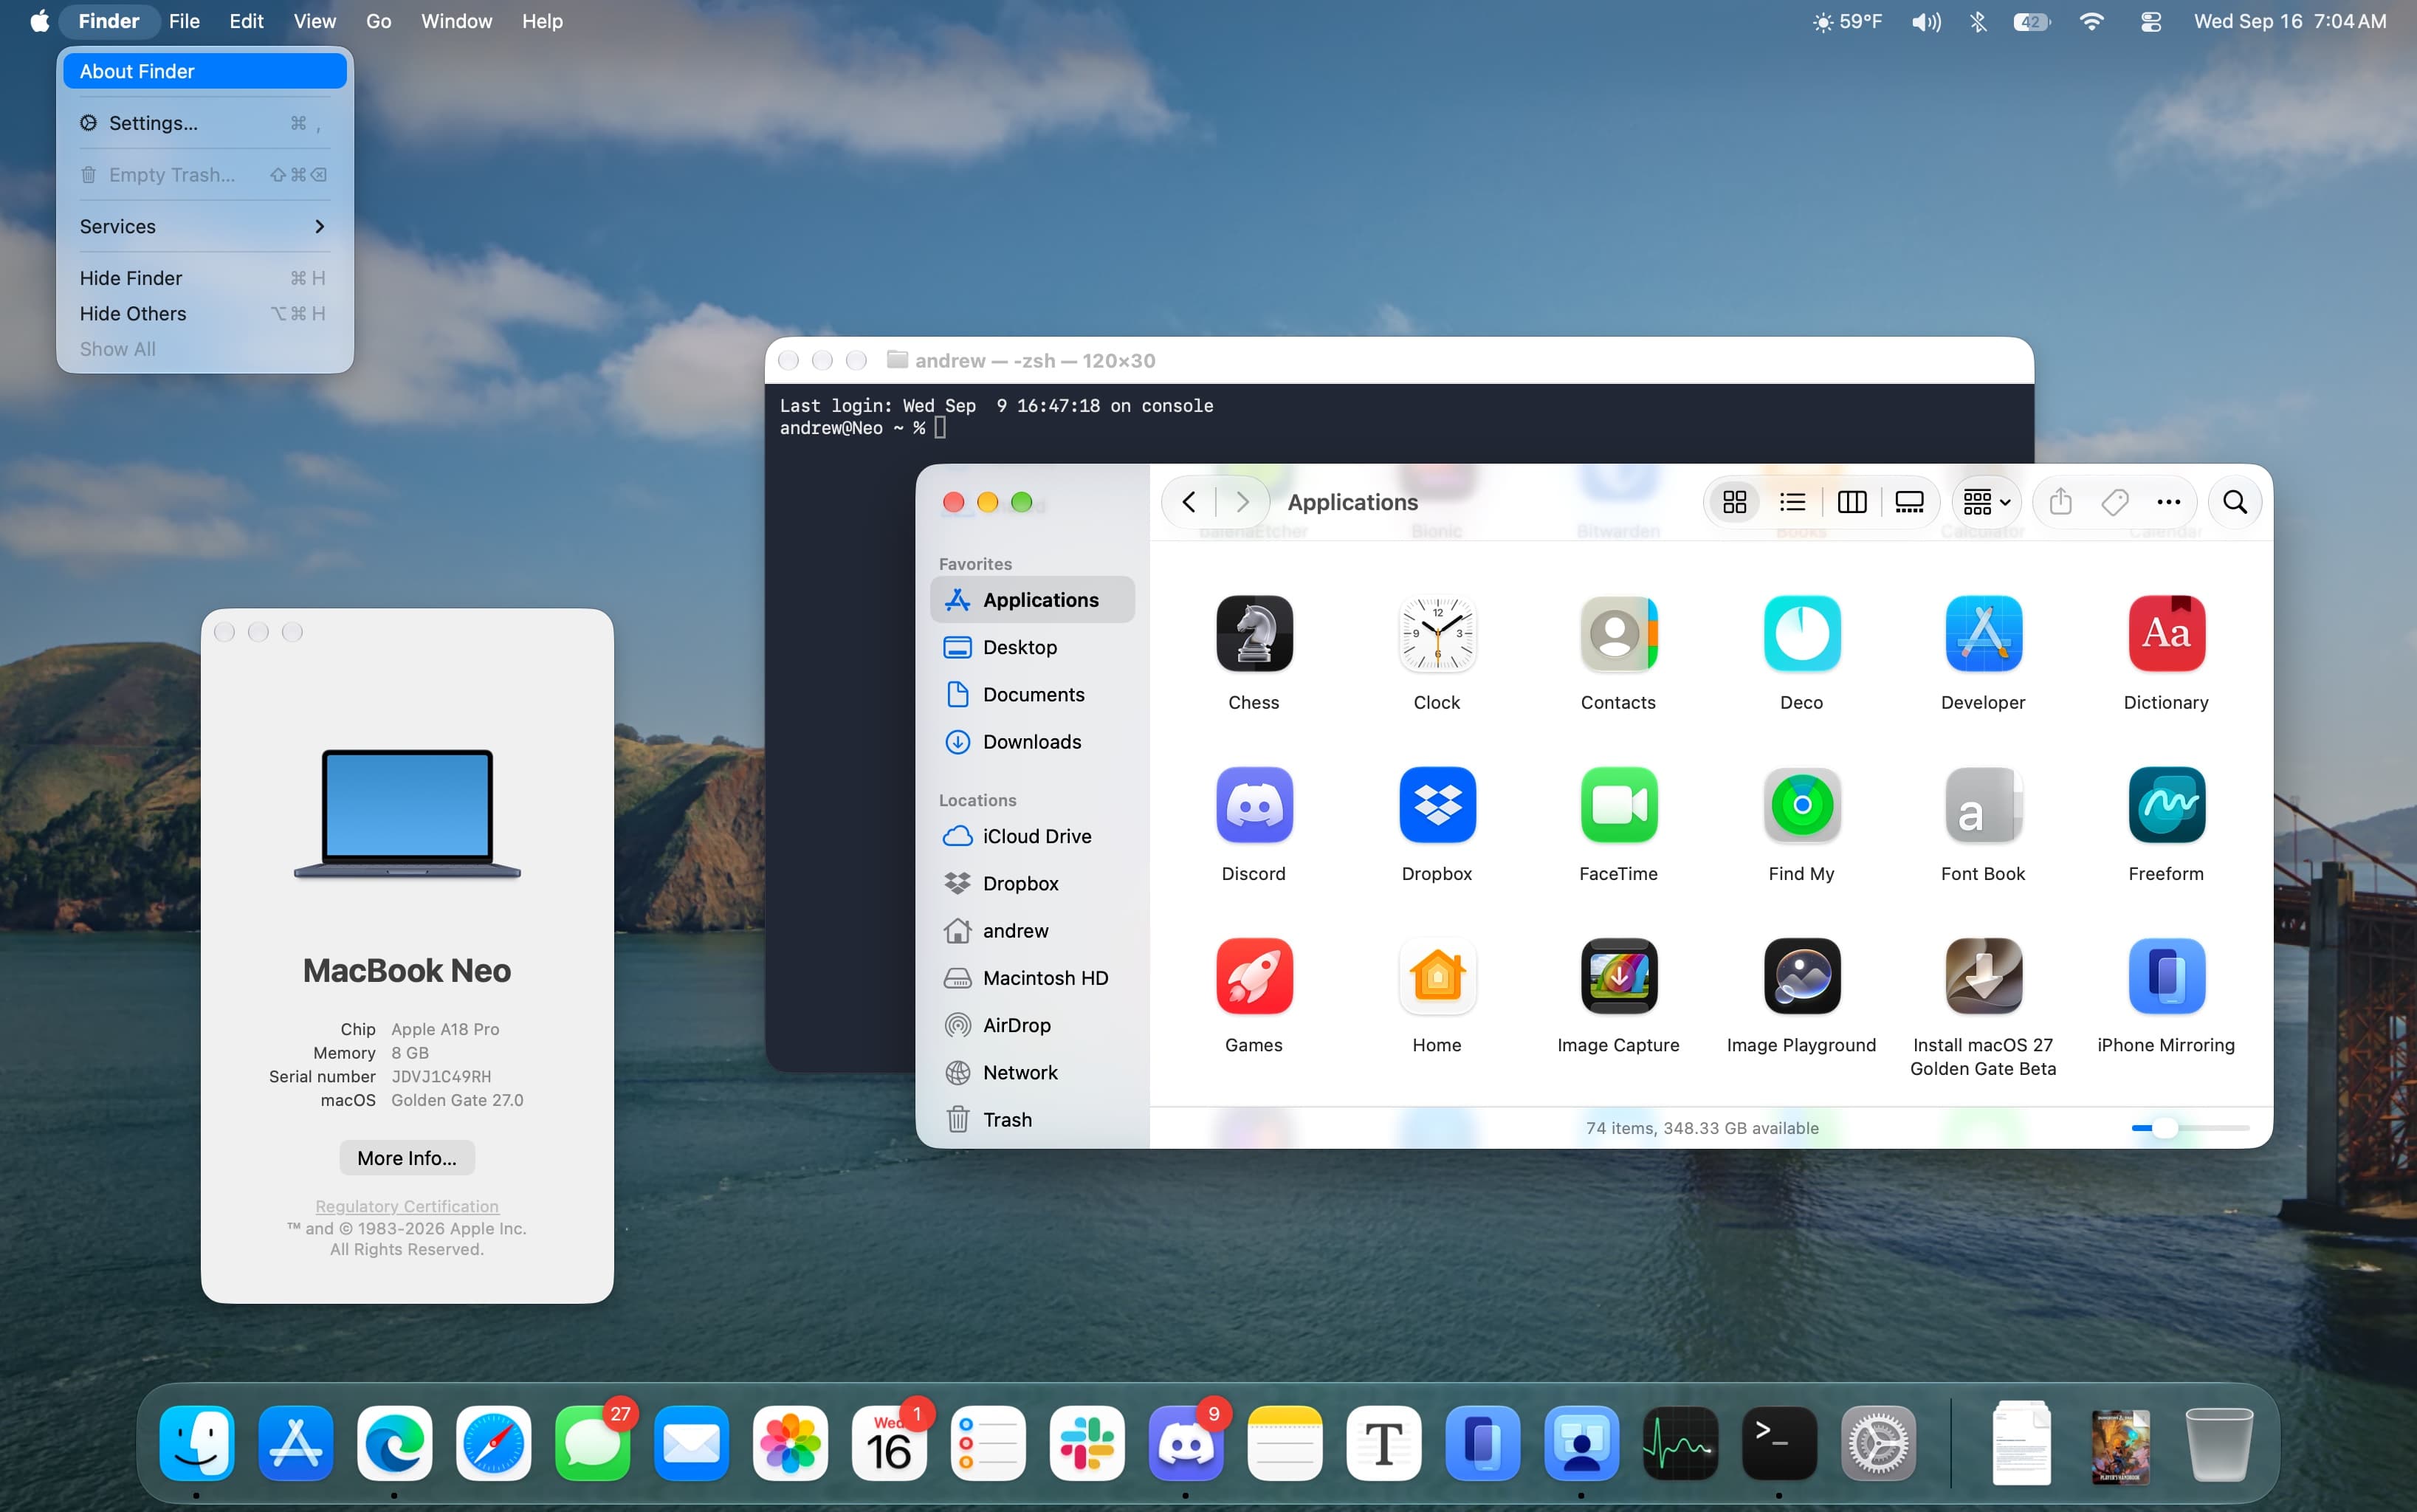The image size is (2417, 1512).
Task: Choose Settings... from Finder menu
Action: 204,123
